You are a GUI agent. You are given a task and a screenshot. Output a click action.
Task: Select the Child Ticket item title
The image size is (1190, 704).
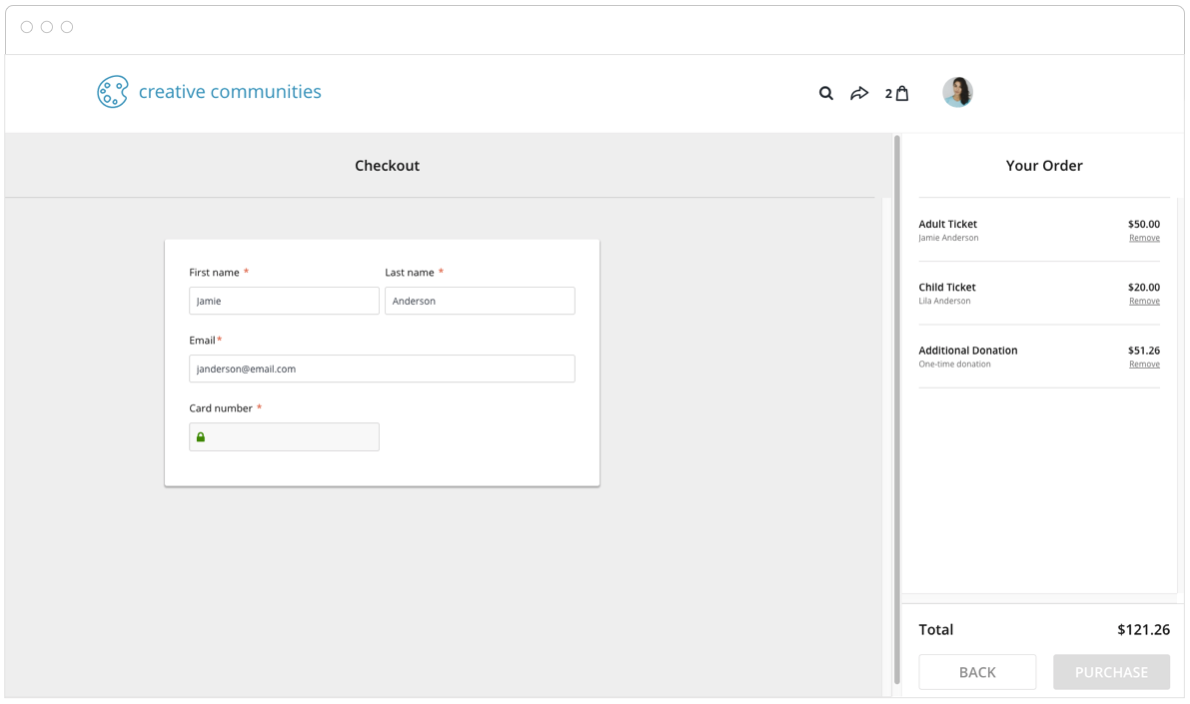point(947,287)
